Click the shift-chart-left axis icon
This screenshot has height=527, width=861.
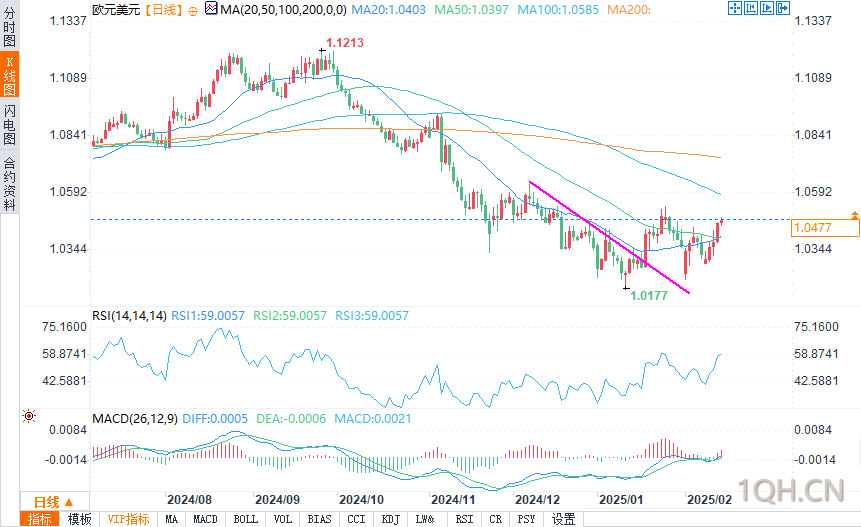click(x=751, y=8)
